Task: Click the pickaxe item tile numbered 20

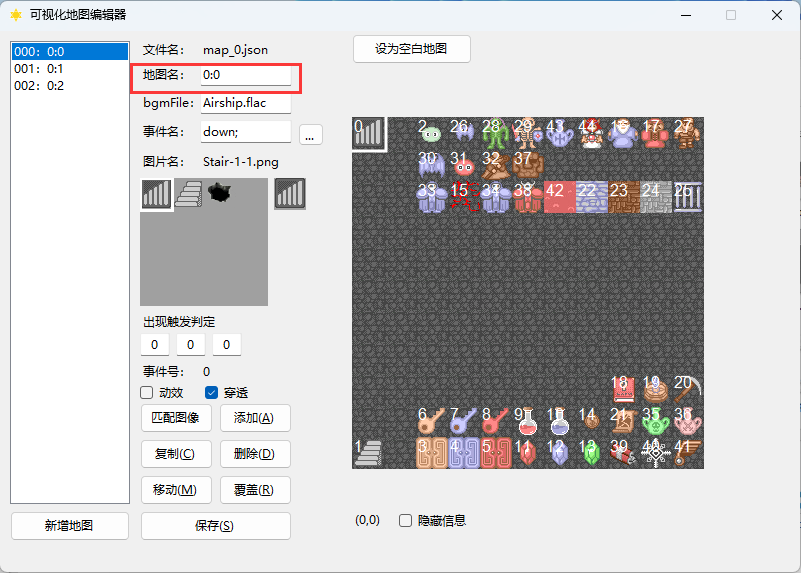Action: point(688,389)
